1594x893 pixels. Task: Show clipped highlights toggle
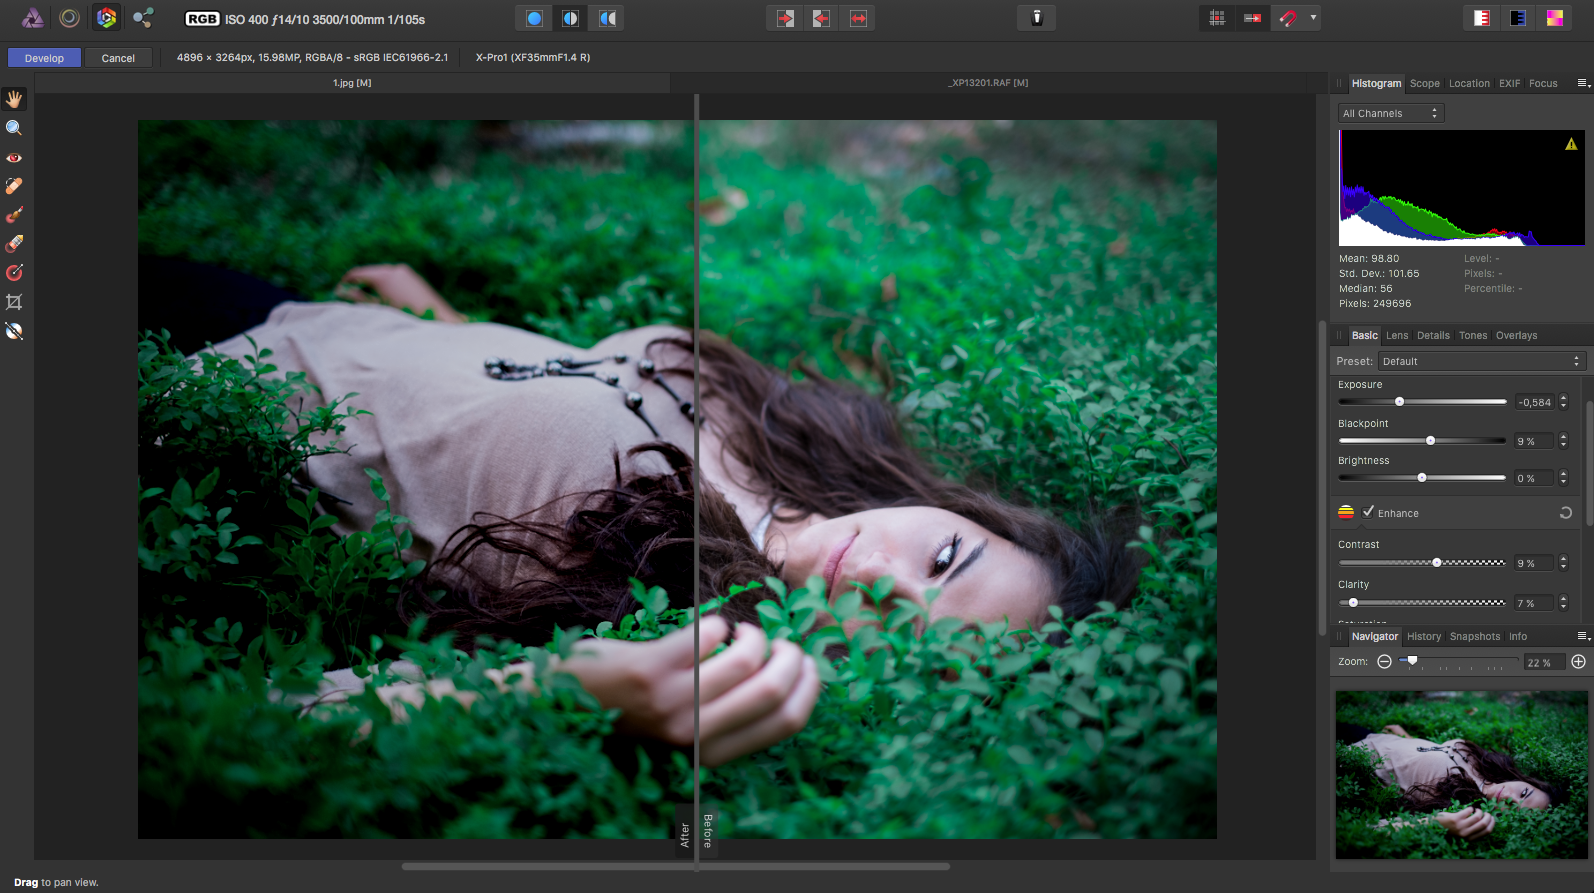1482,18
